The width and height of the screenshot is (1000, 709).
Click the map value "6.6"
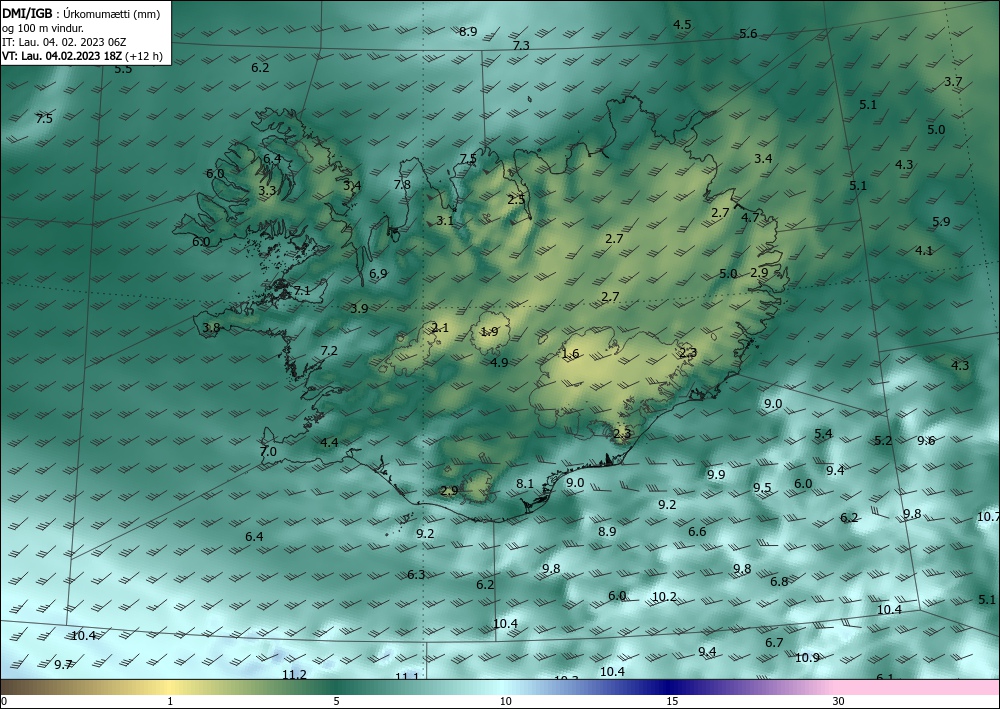click(x=697, y=531)
